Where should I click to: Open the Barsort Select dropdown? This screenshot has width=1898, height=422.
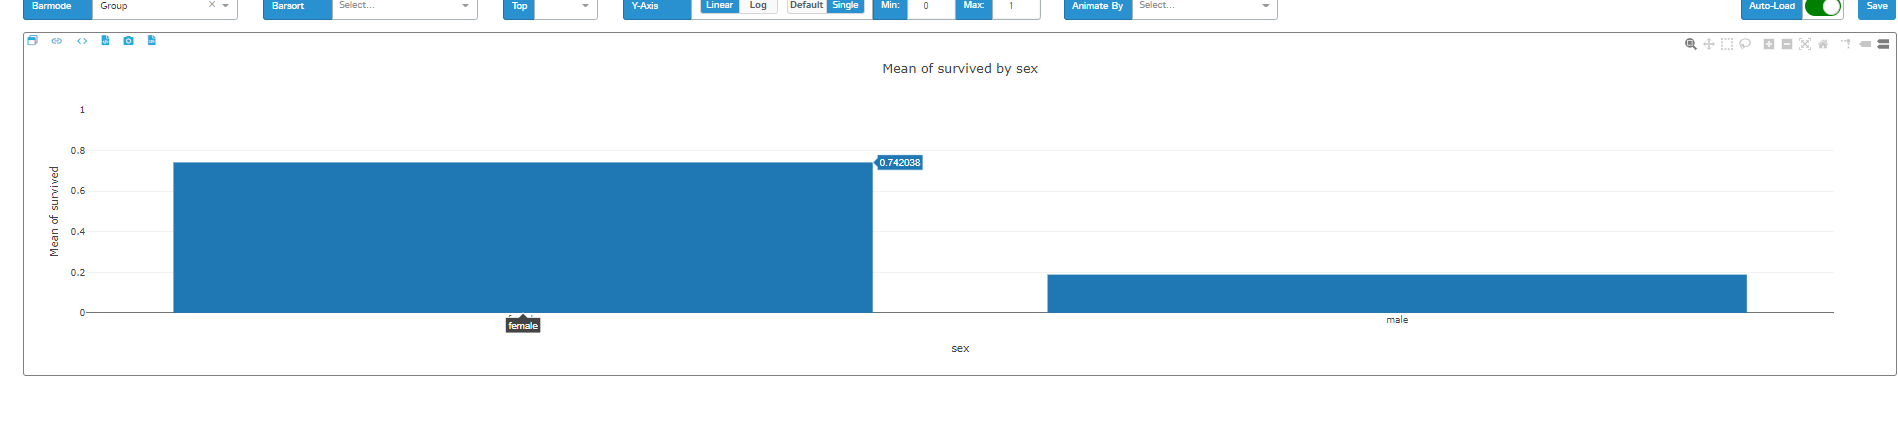pos(404,7)
